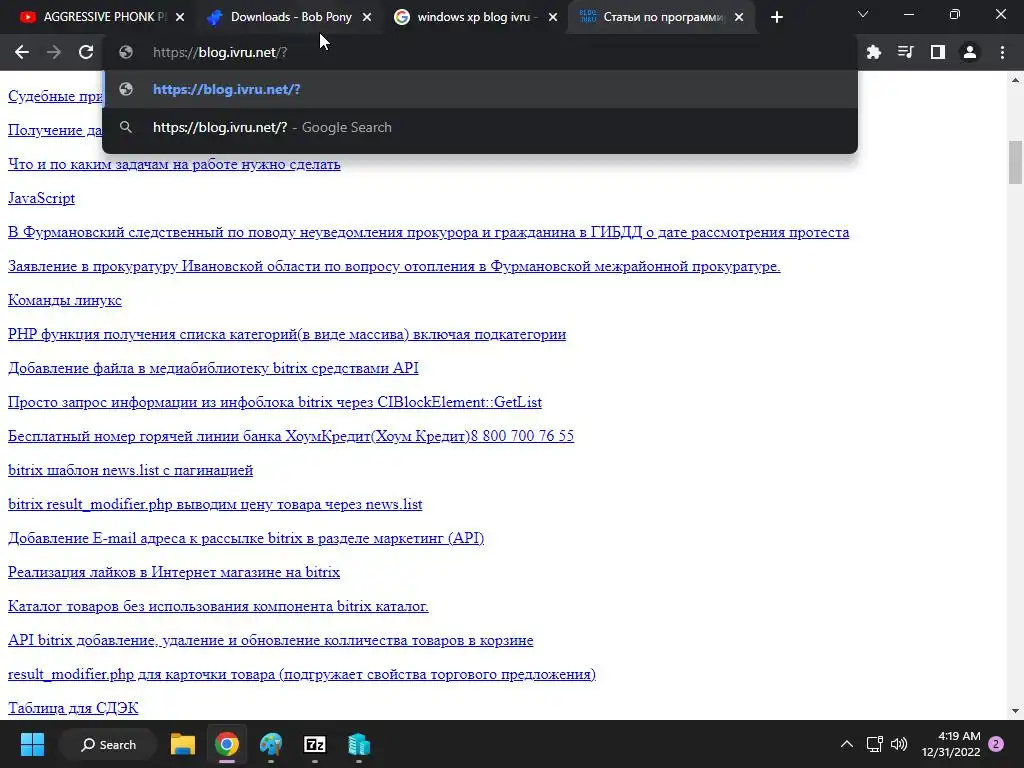Image resolution: width=1024 pixels, height=768 pixels.
Task: Open Заявление в прокуратуру Ивановской области link
Action: coord(394,266)
